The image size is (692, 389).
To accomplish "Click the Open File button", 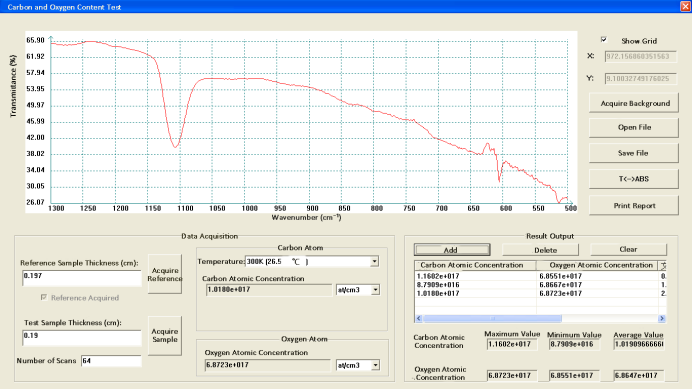I will click(634, 127).
